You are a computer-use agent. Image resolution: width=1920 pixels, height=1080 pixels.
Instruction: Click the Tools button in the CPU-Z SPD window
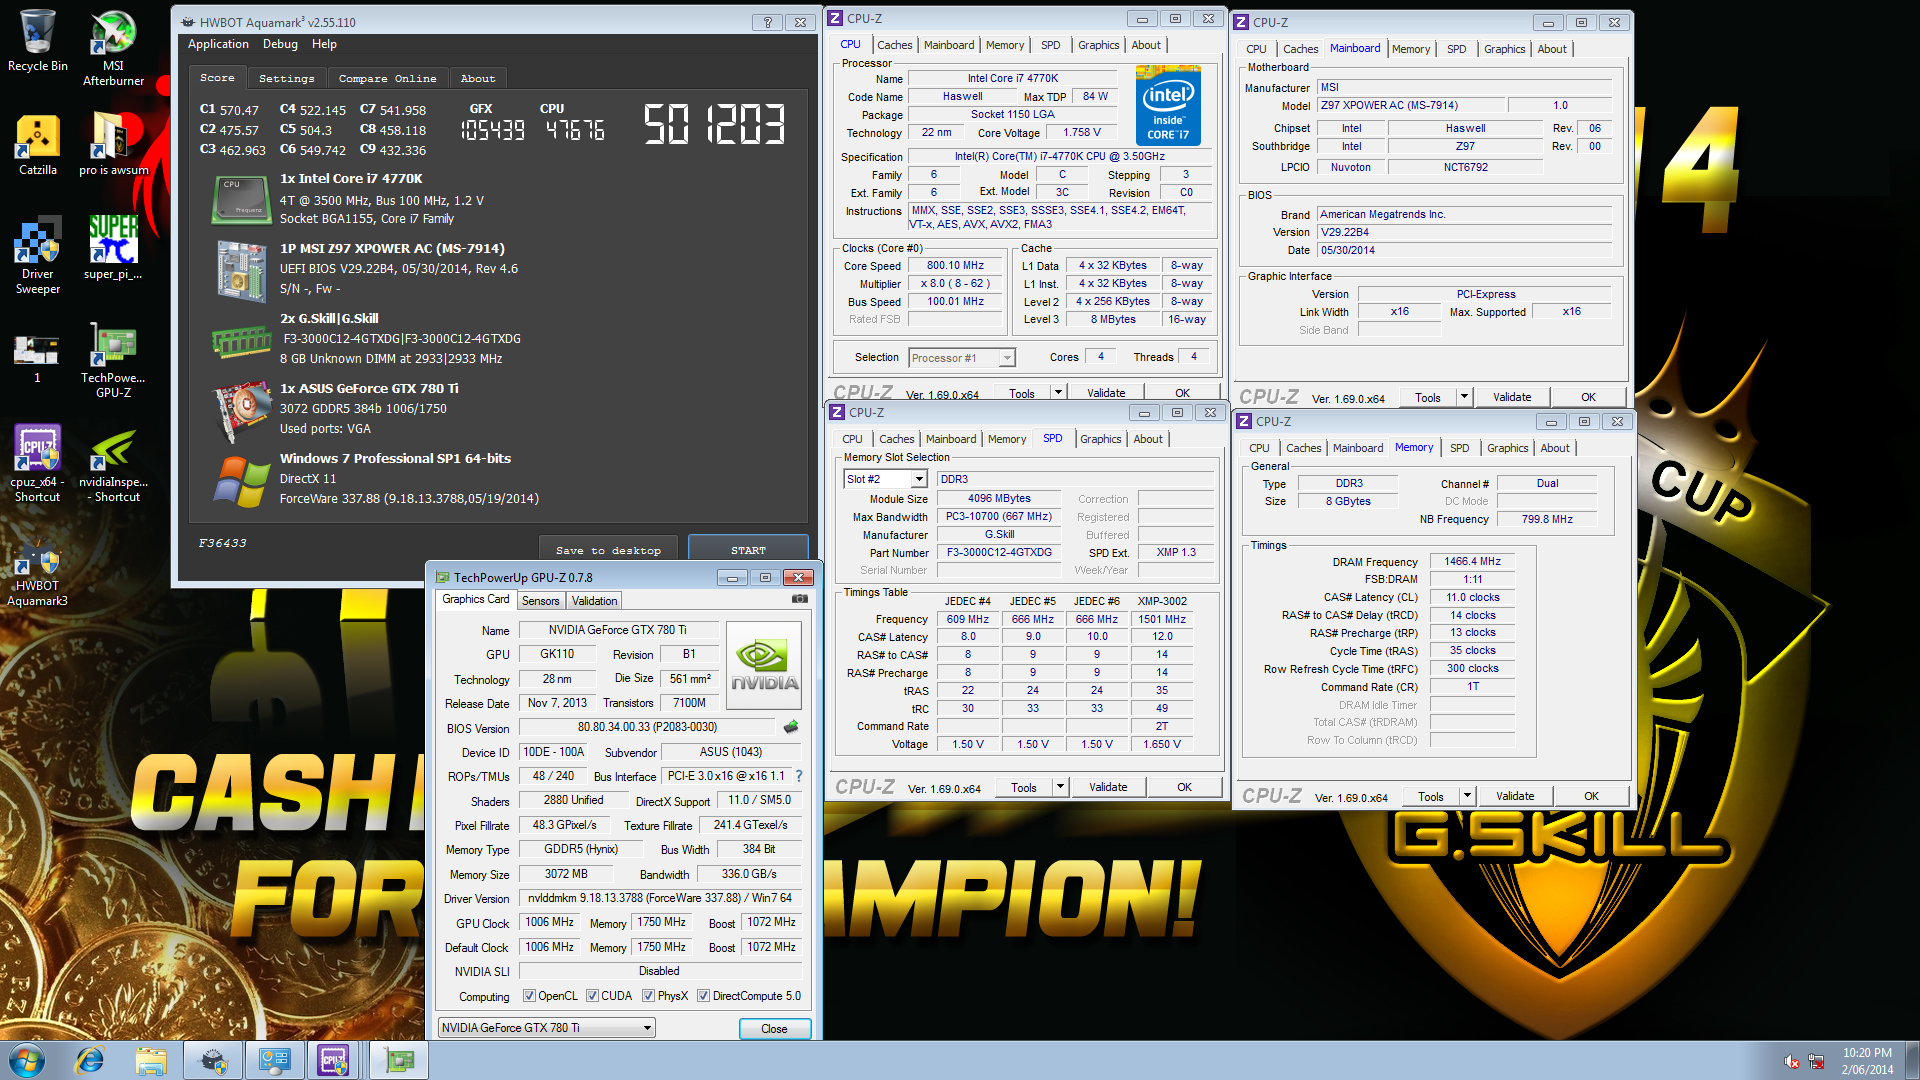(x=1024, y=787)
